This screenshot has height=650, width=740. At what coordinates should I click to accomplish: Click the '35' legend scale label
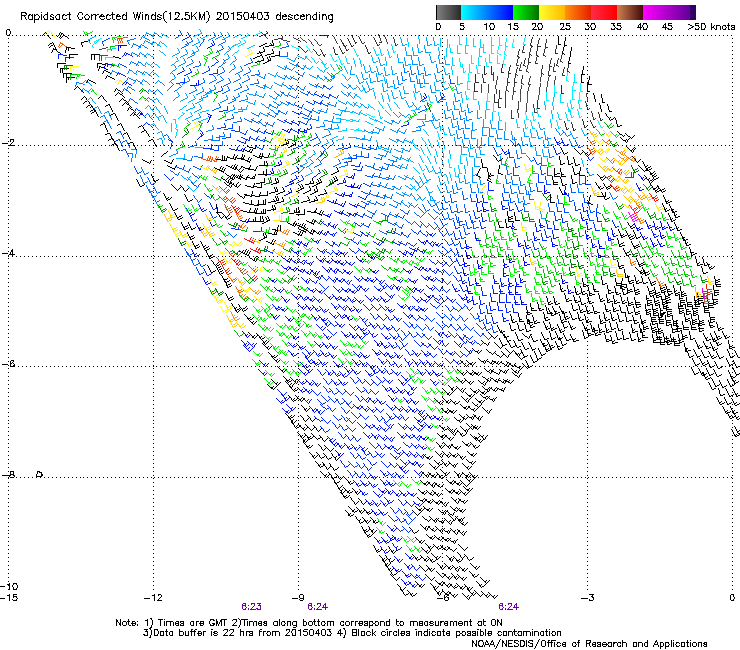click(x=616, y=27)
